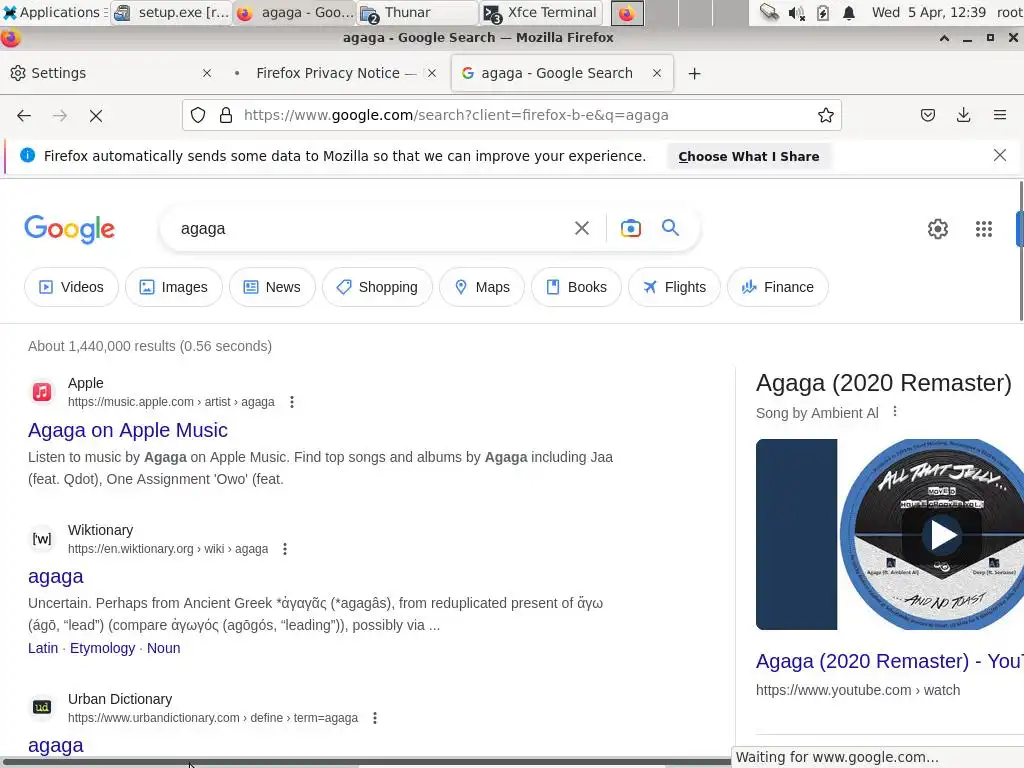Click the system volume icon
This screenshot has height=768, width=1024.
[x=795, y=13]
